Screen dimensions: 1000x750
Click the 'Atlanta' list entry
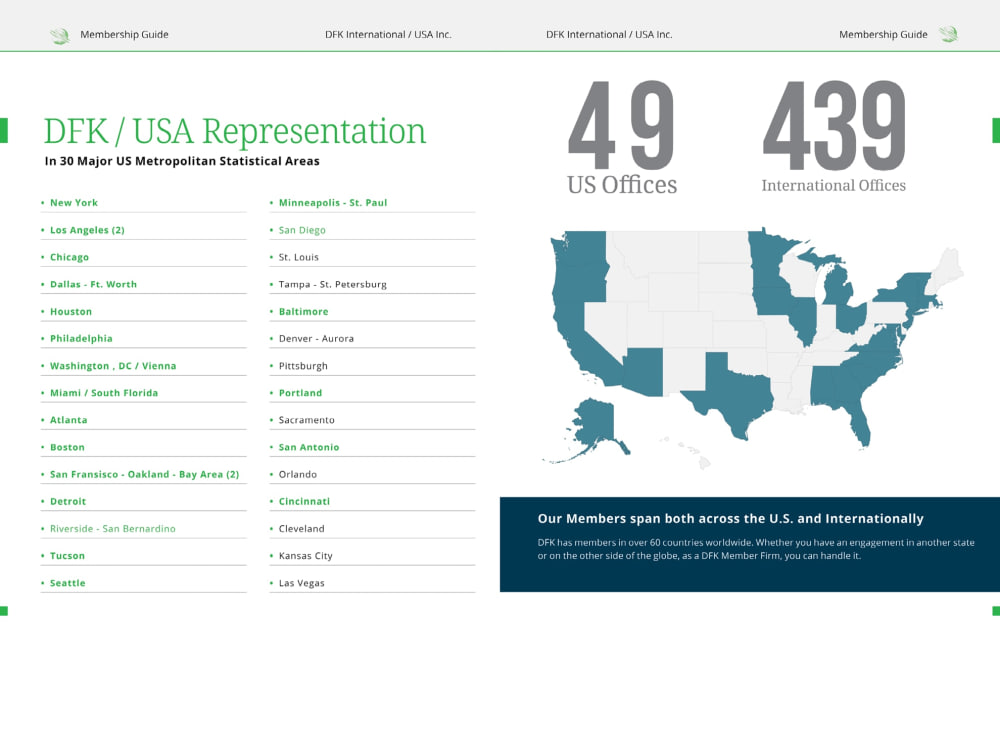pos(69,420)
